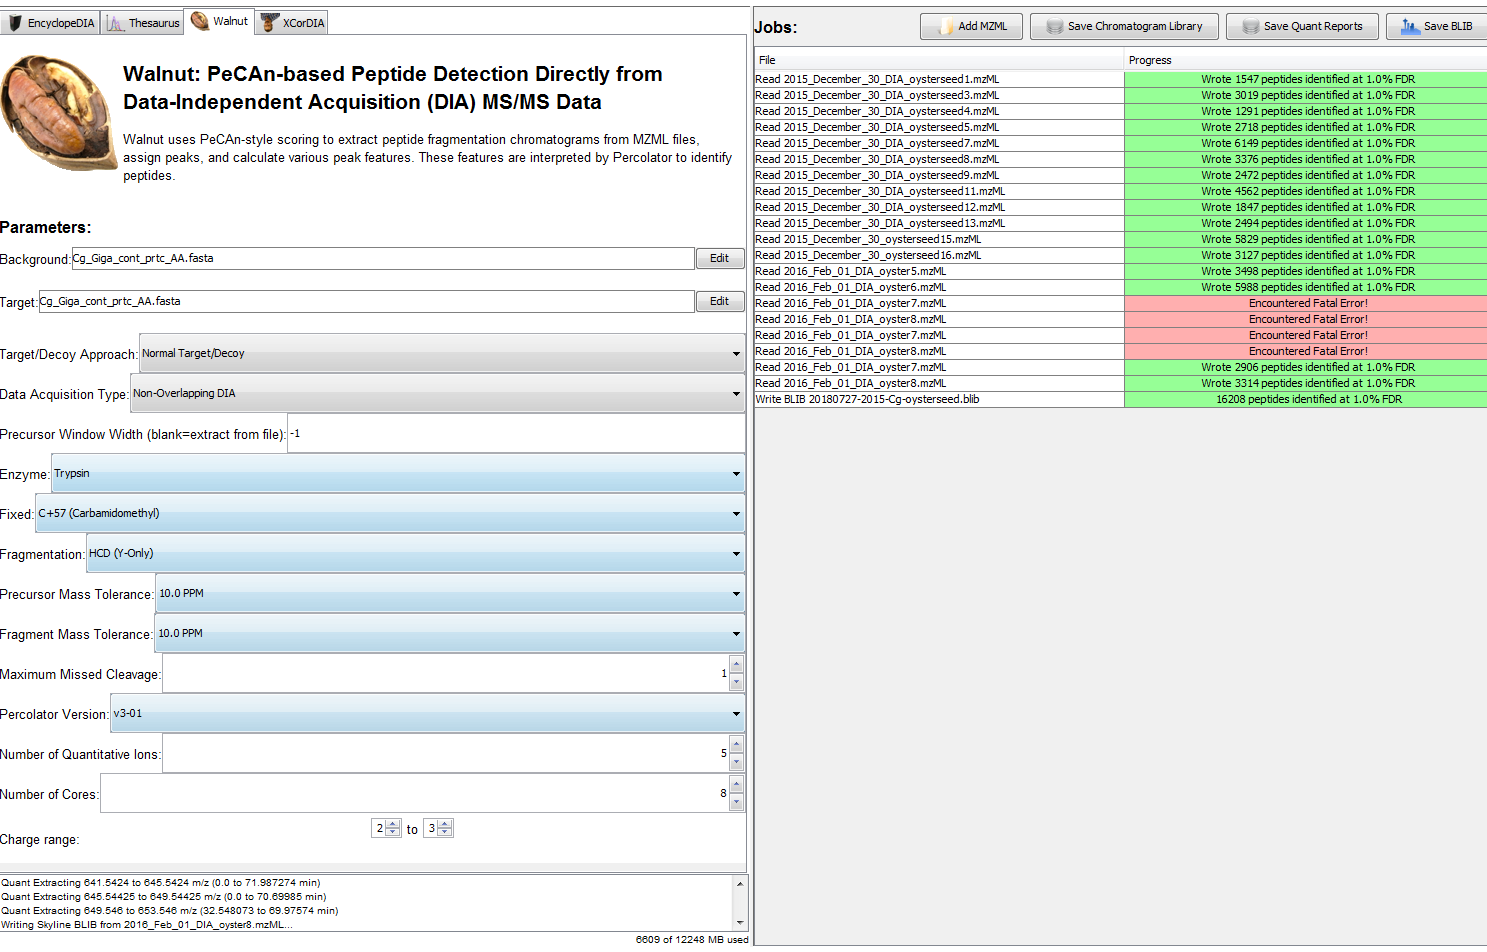Click the Precursor Window Width field

click(516, 434)
